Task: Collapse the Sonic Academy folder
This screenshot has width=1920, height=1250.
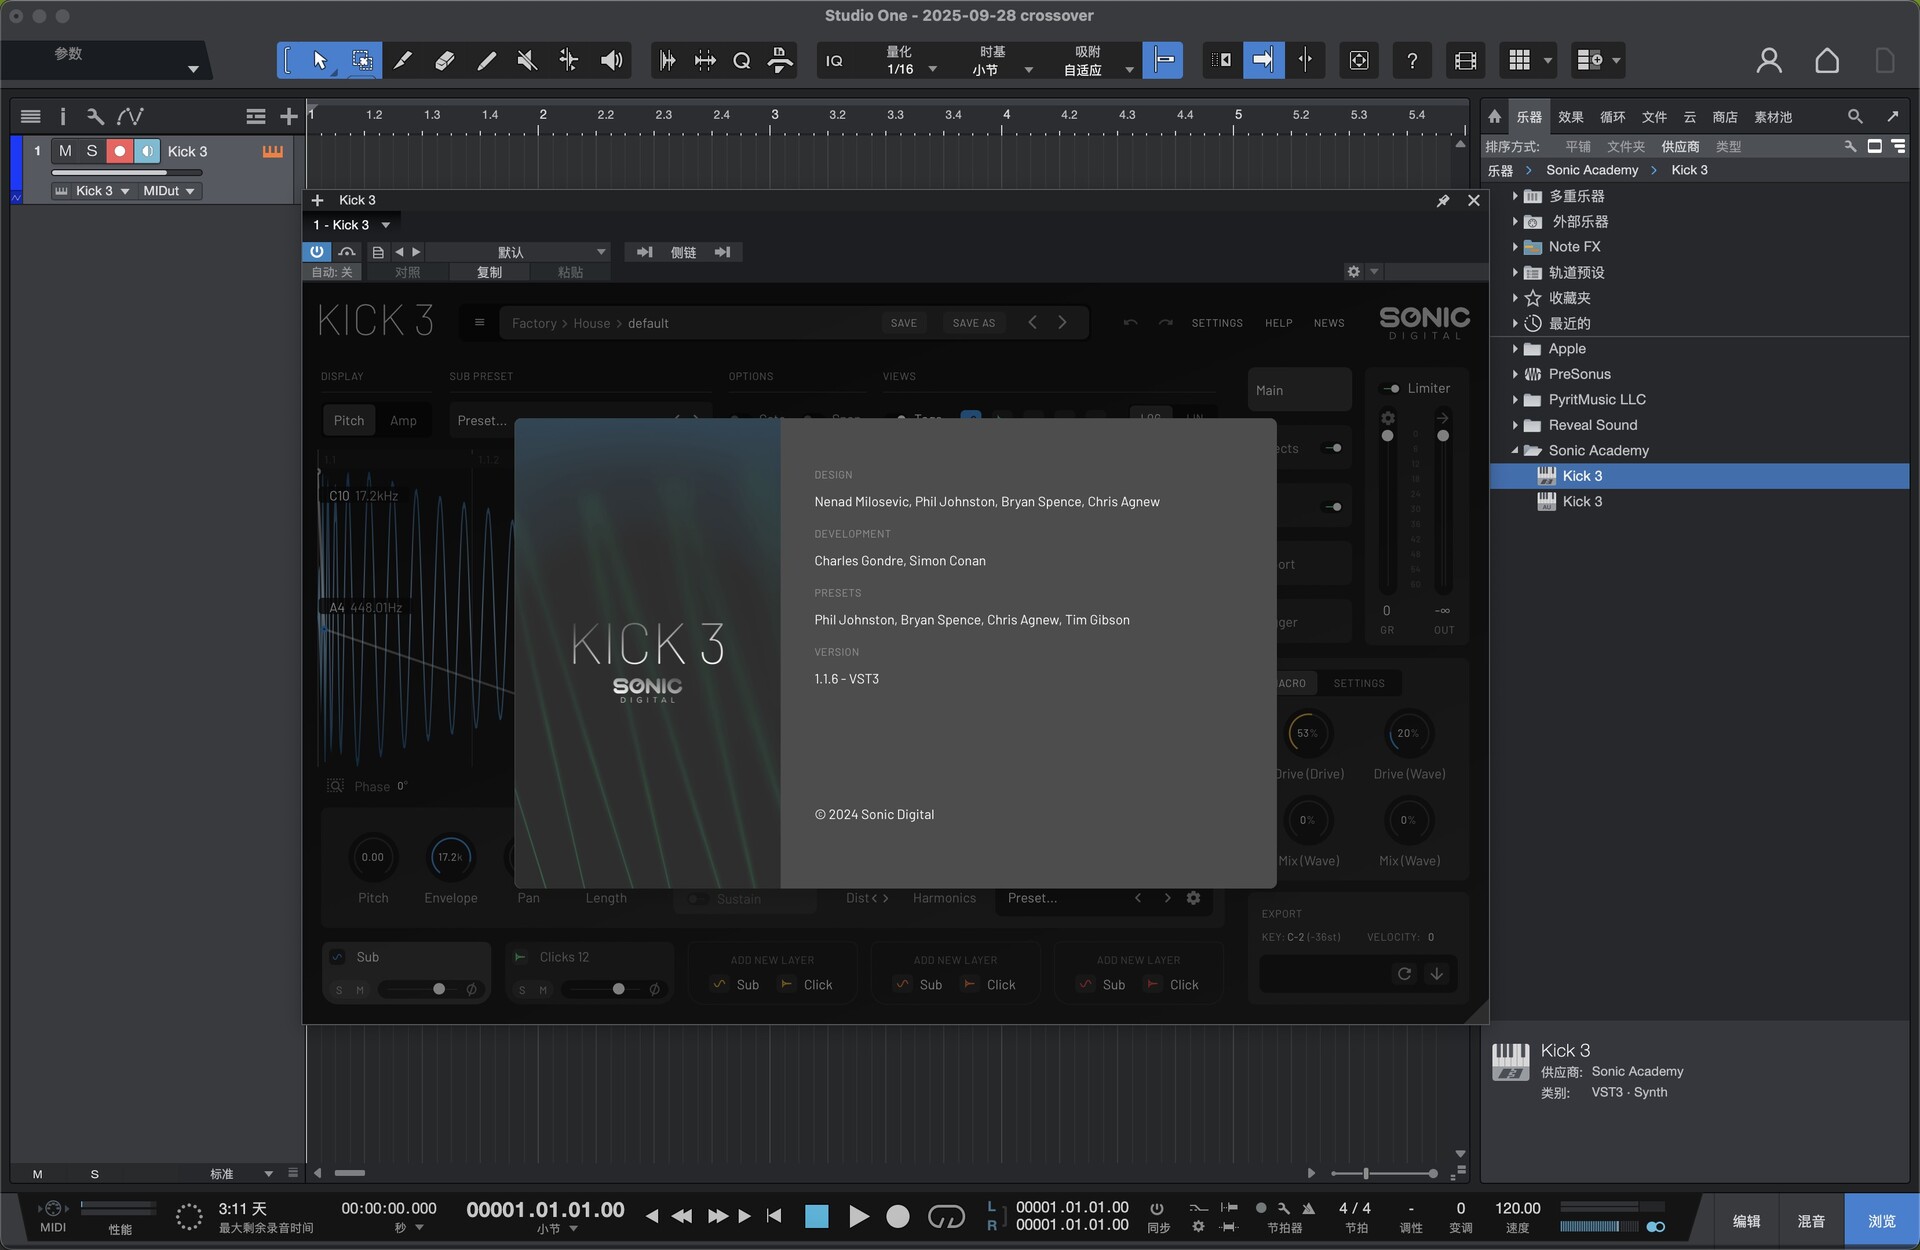Action: [1515, 451]
